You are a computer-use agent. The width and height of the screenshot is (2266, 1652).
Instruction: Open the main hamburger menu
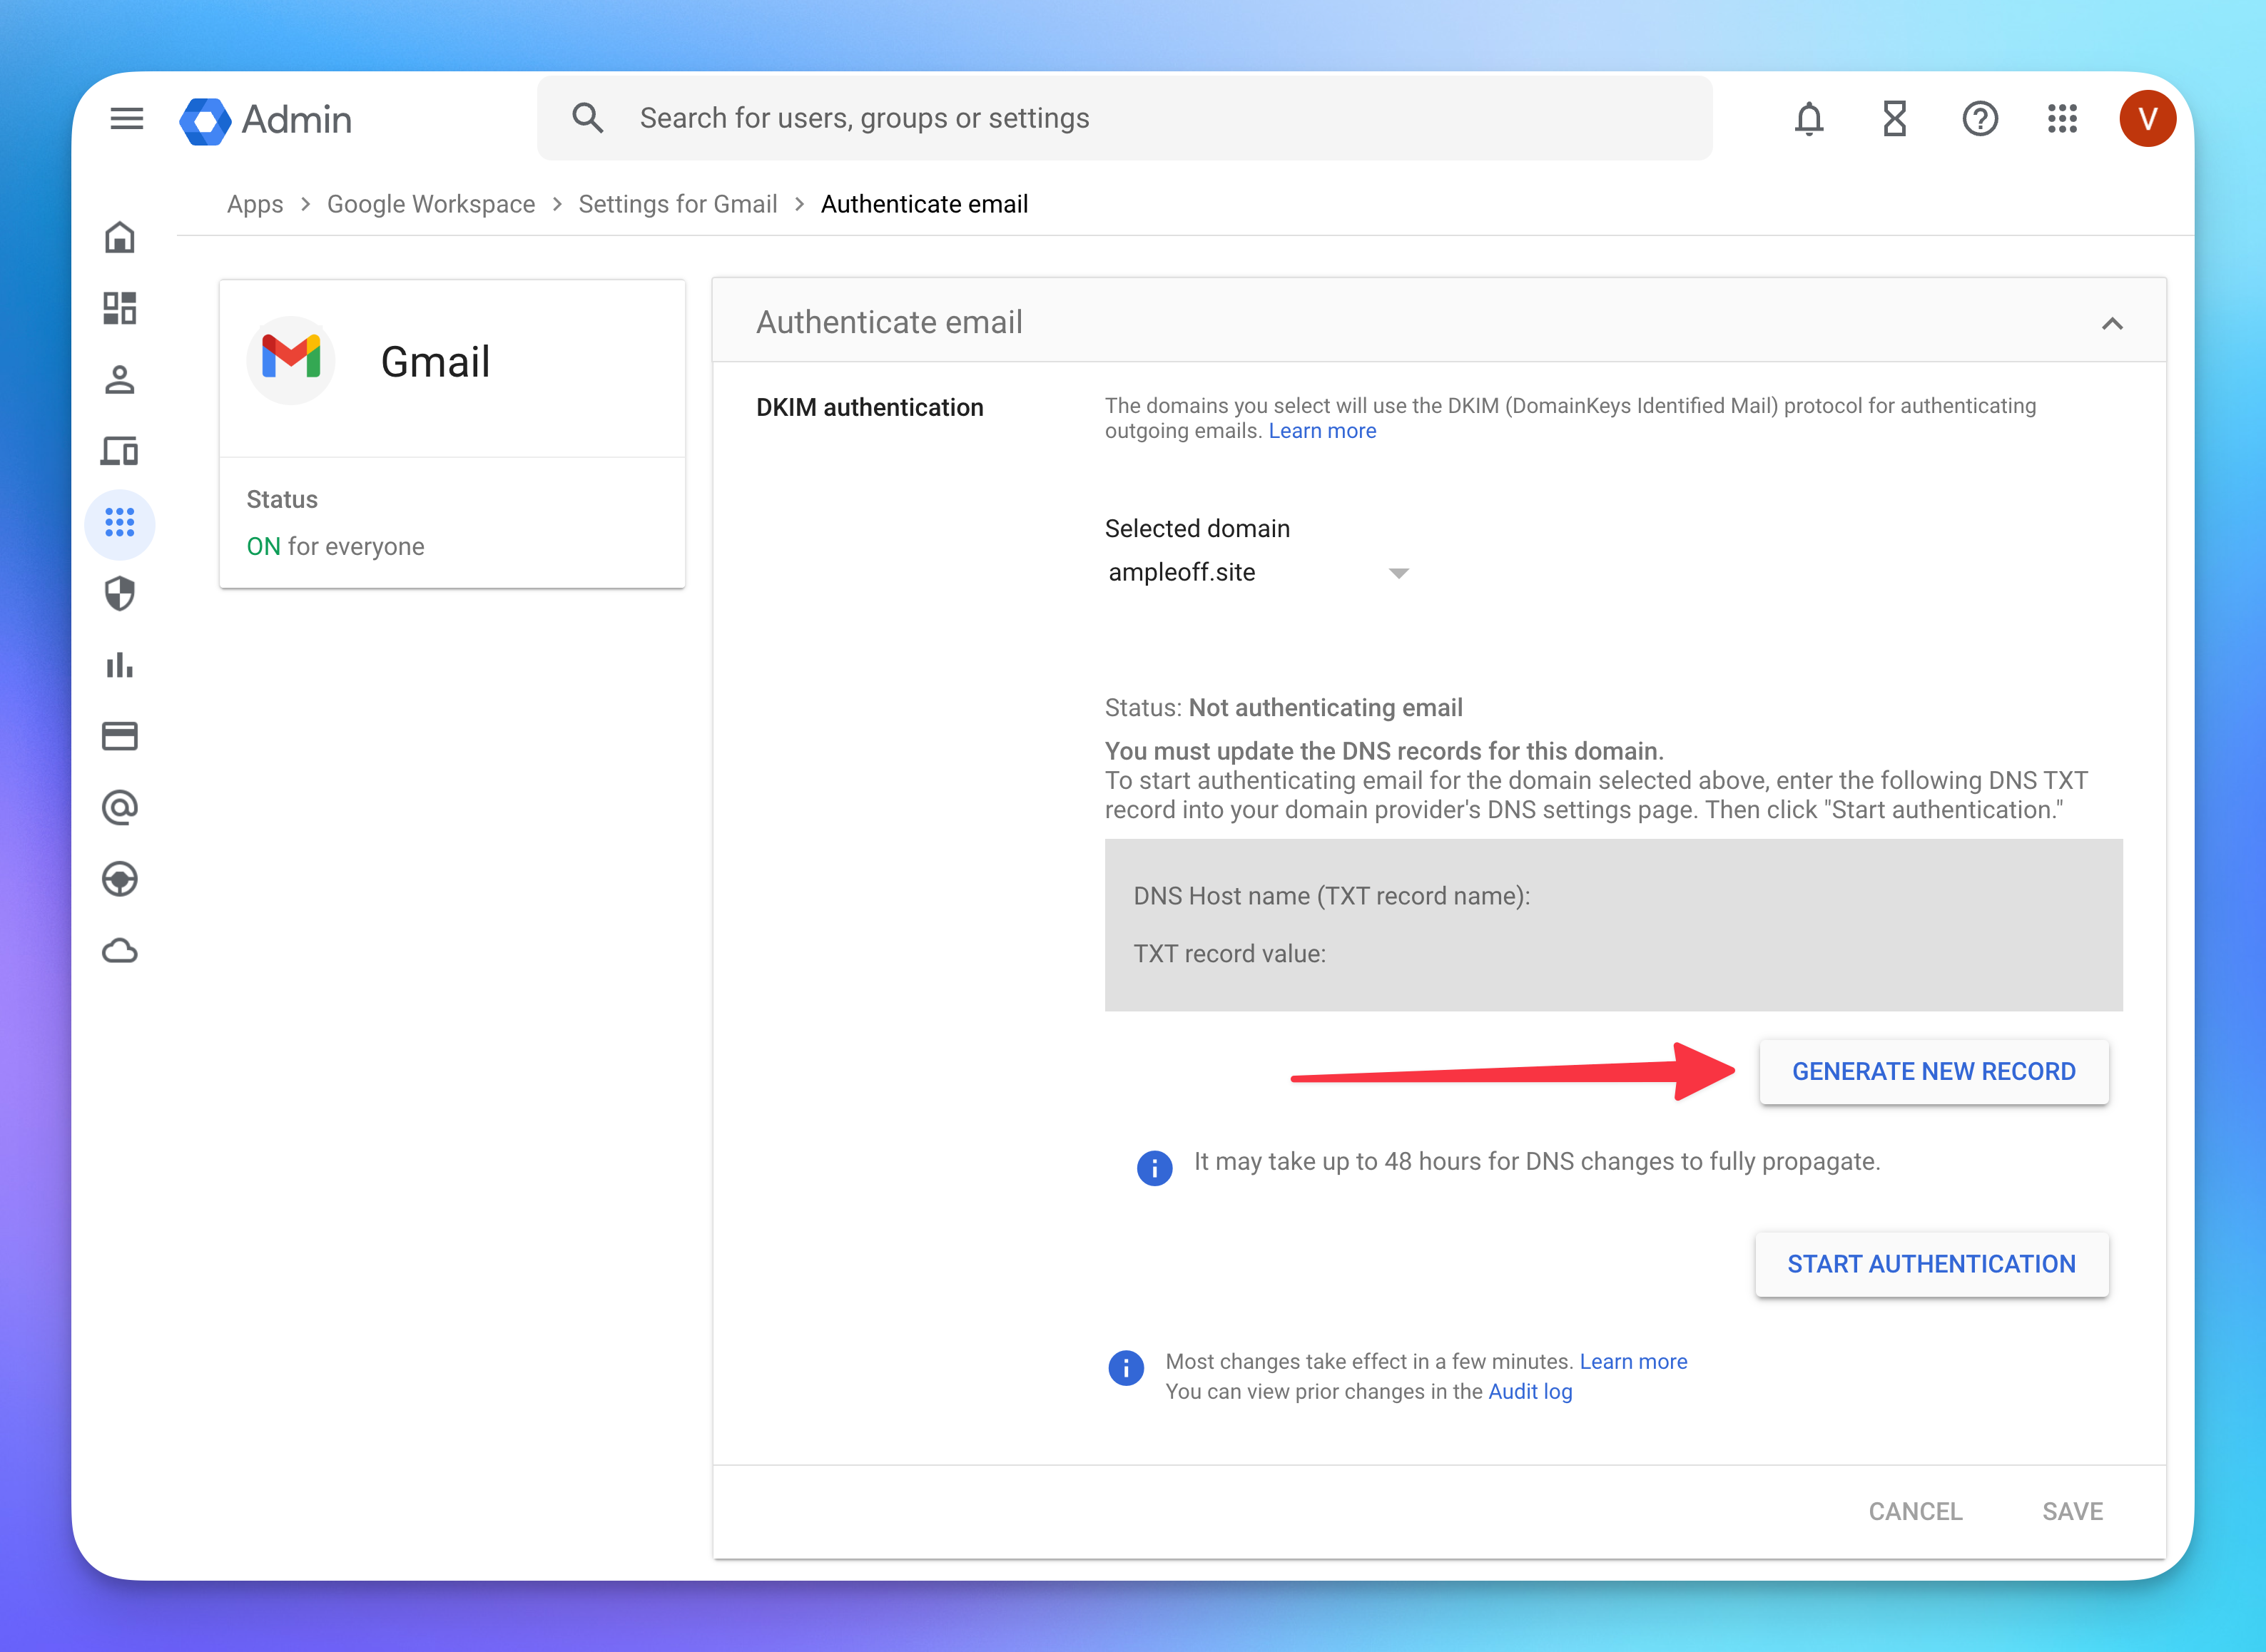pos(126,119)
